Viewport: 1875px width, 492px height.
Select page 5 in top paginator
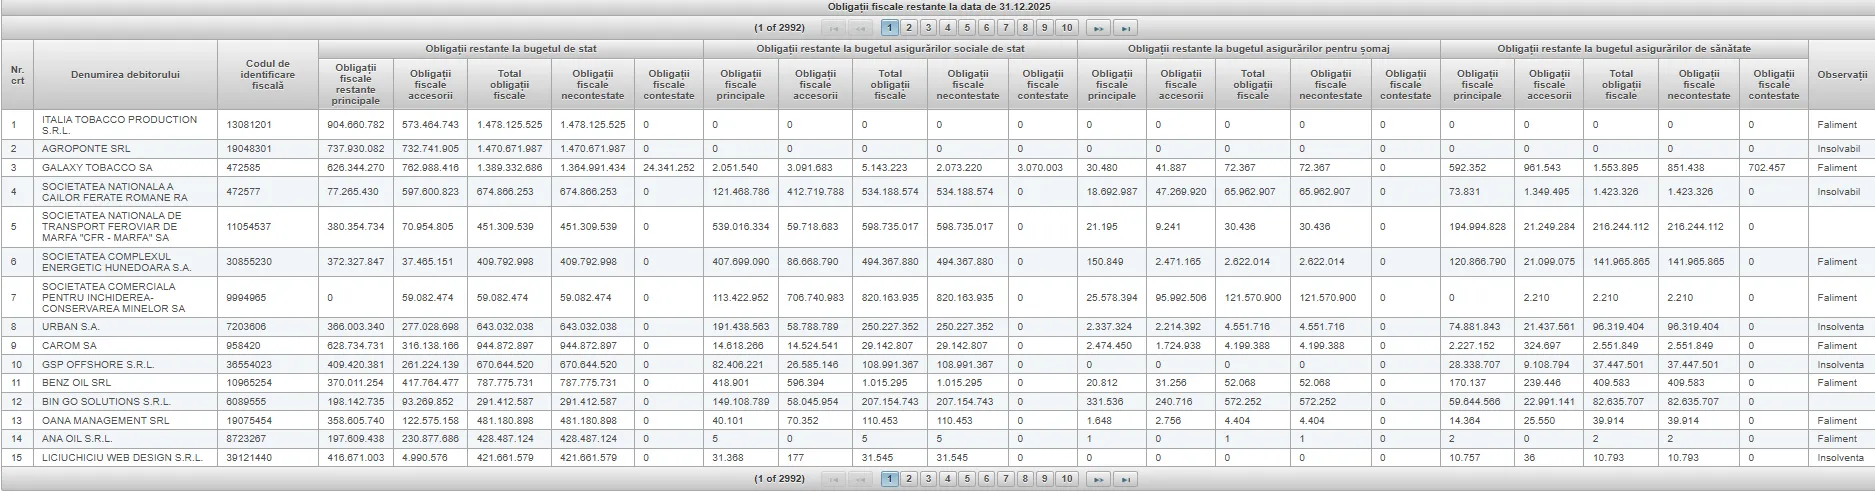click(967, 28)
